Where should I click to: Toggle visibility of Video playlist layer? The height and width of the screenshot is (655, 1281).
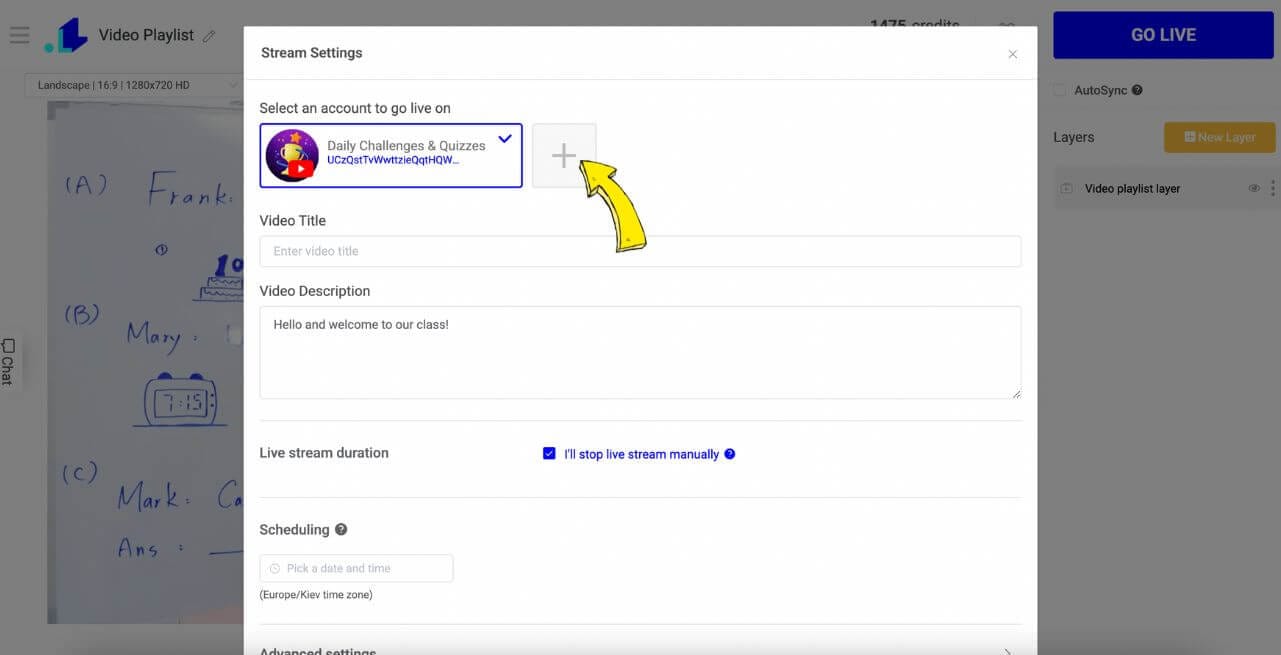[1254, 188]
